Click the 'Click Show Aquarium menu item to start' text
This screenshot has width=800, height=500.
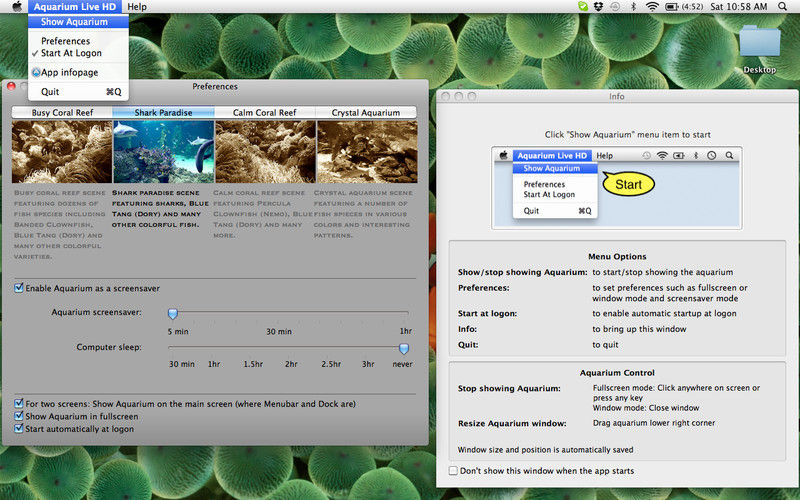(x=628, y=135)
